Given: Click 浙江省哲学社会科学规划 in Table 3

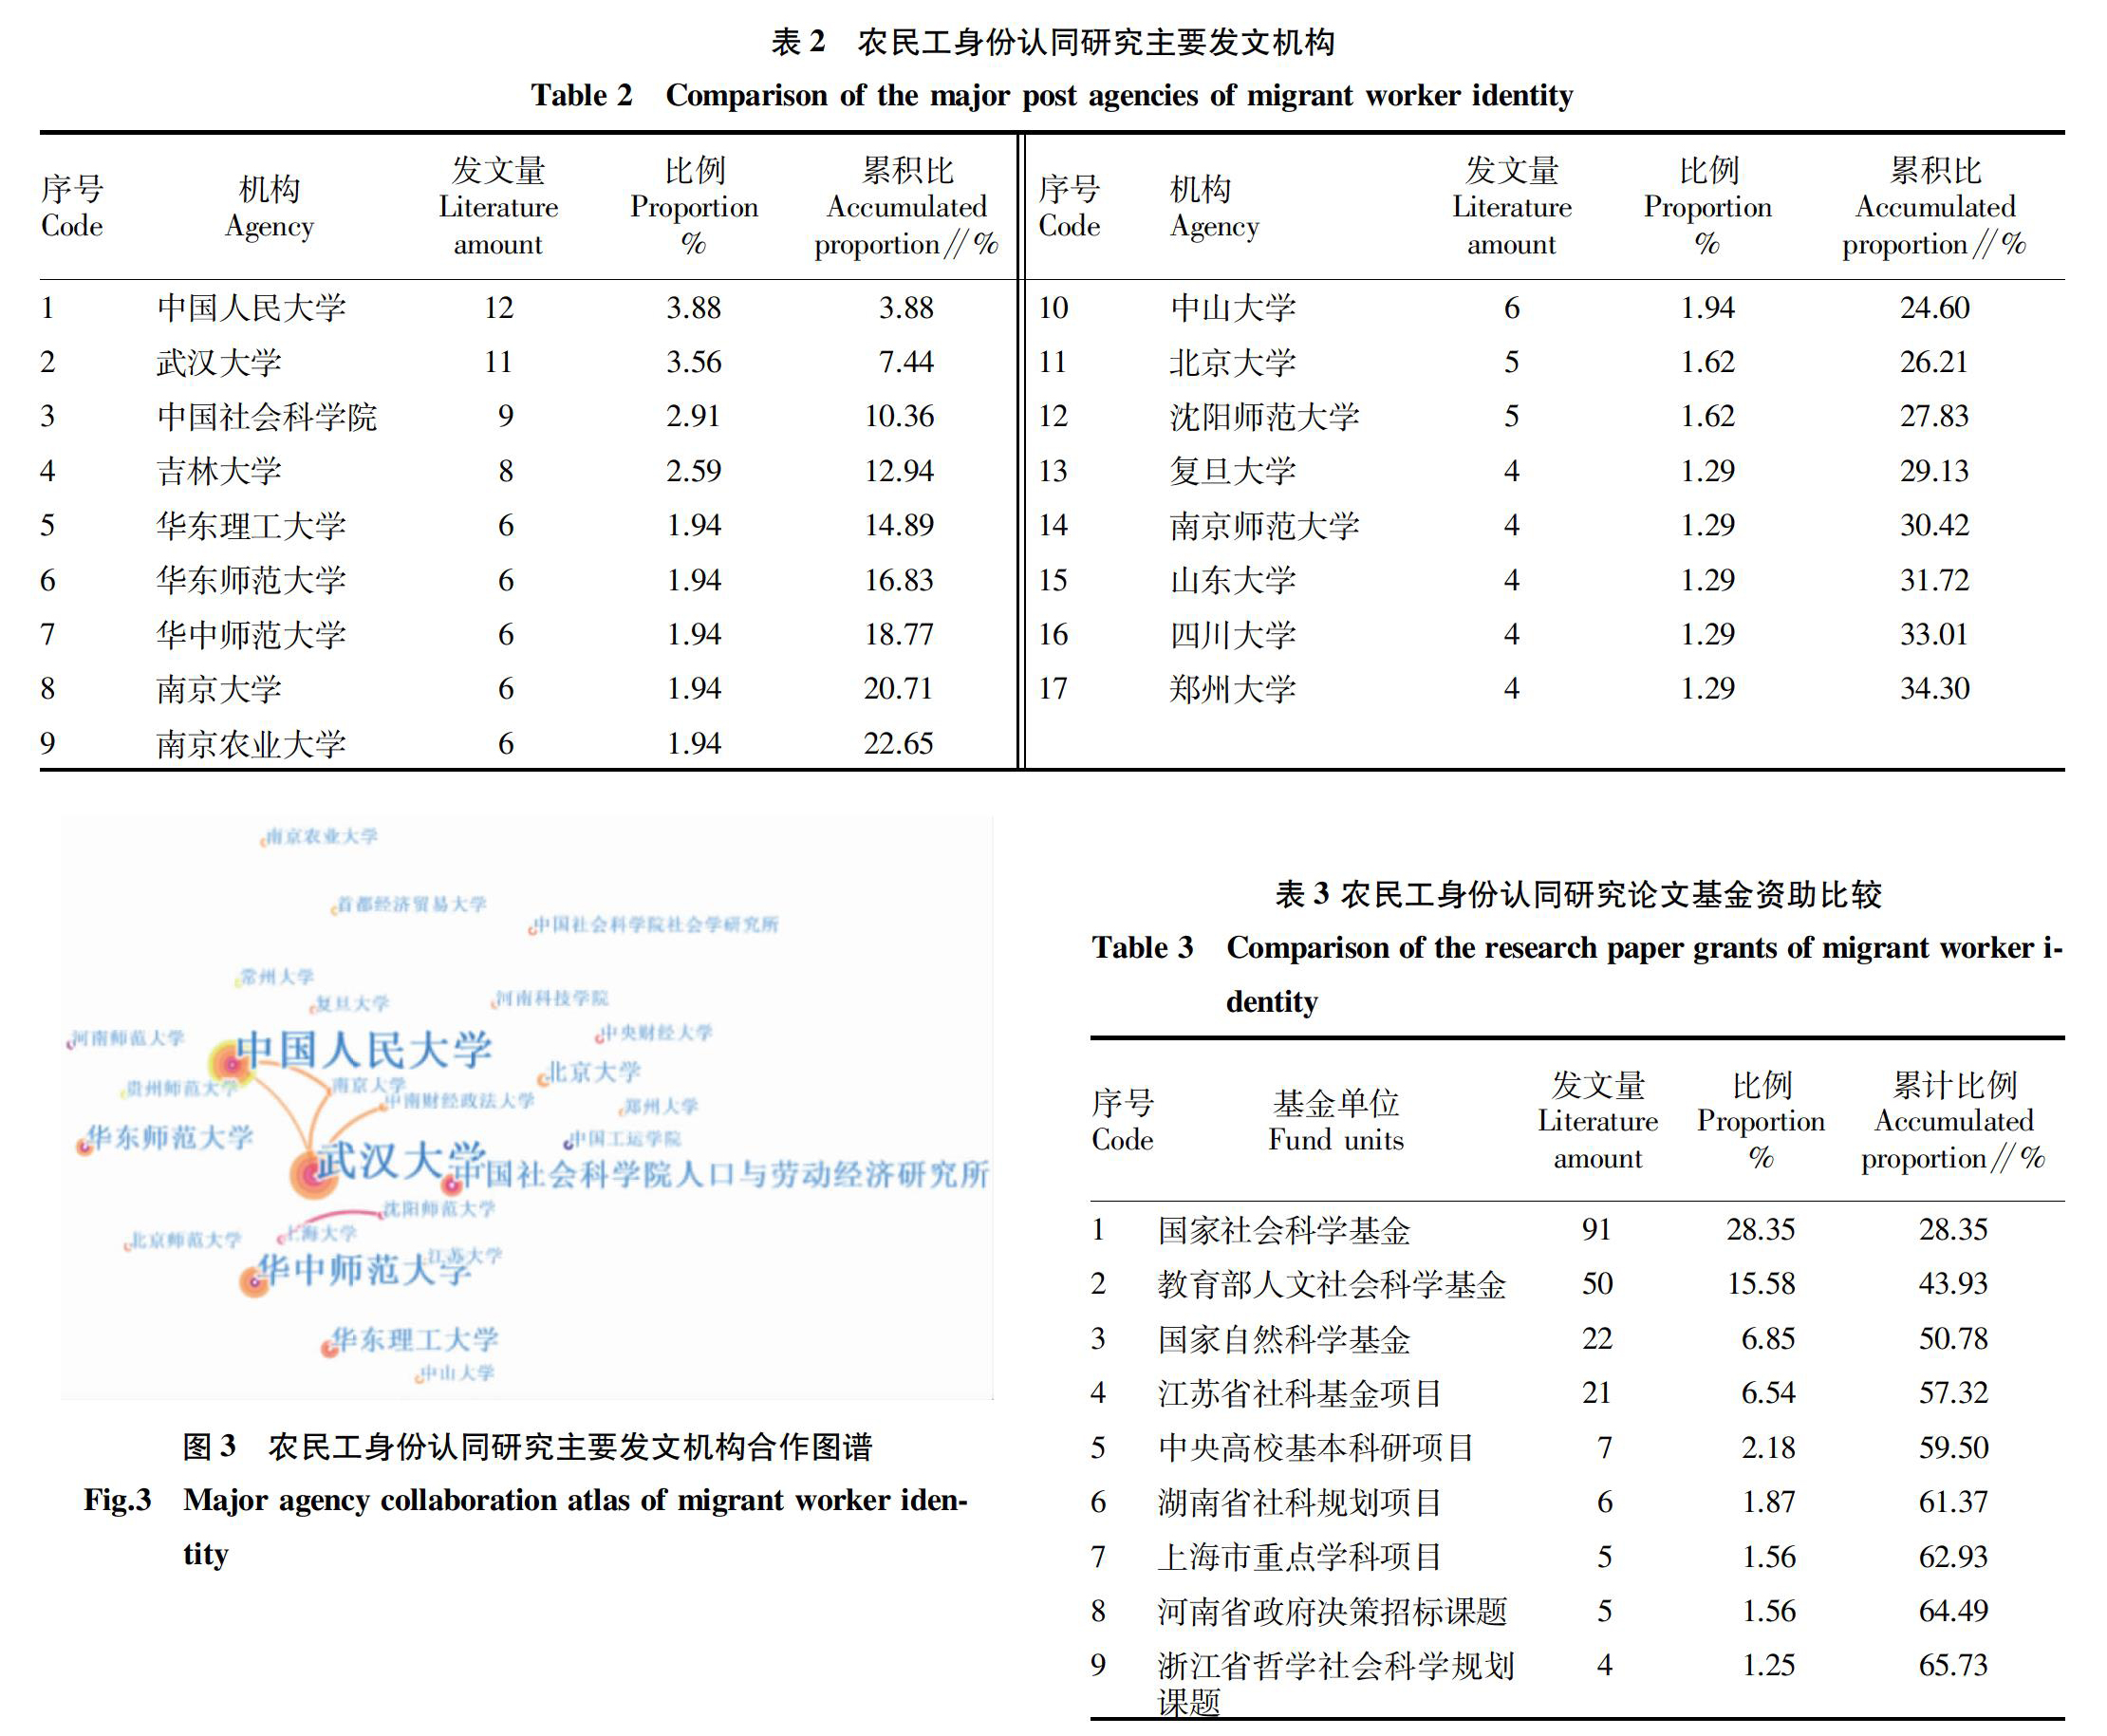Looking at the screenshot, I should [x=1336, y=1666].
